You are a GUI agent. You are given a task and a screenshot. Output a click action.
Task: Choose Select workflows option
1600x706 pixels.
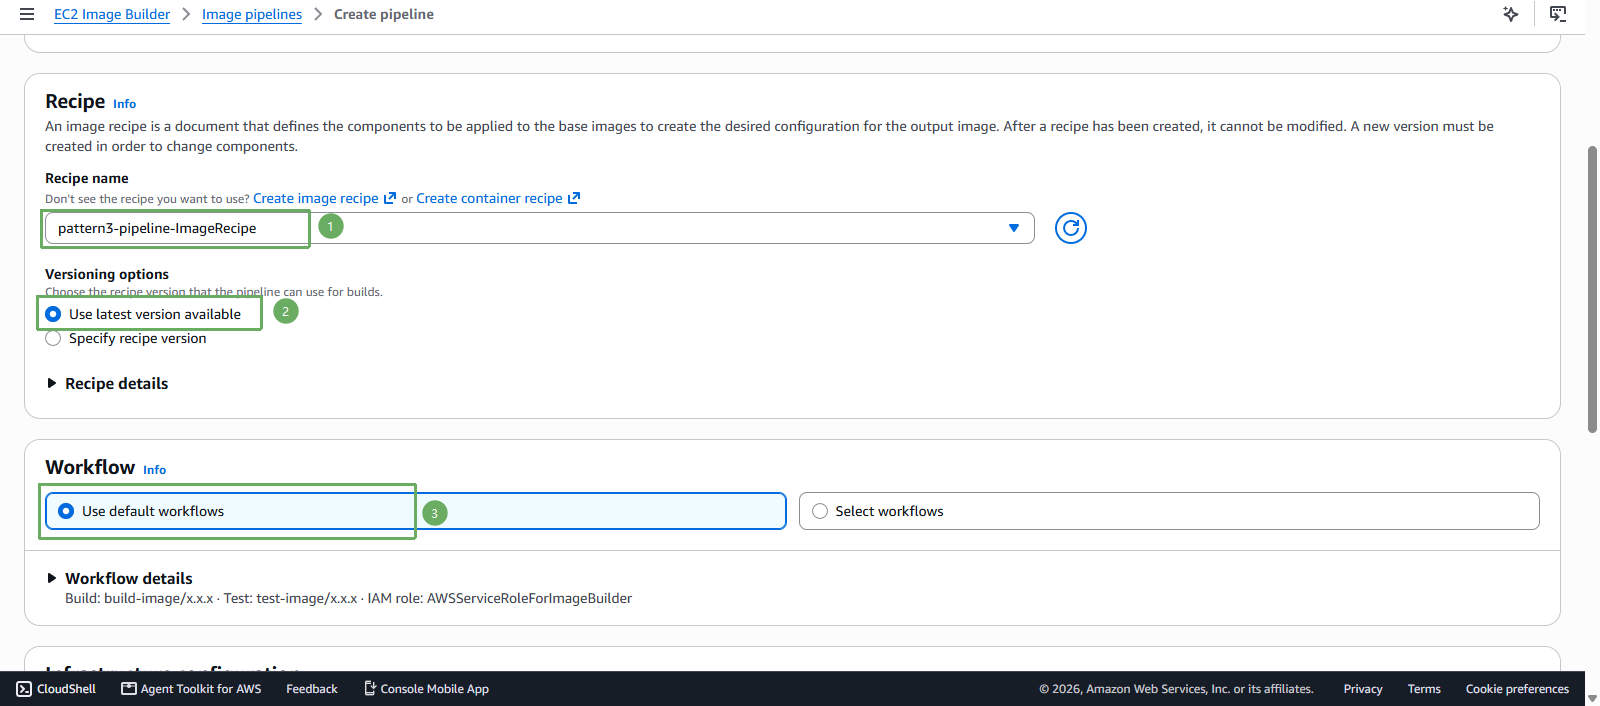[x=1169, y=511]
